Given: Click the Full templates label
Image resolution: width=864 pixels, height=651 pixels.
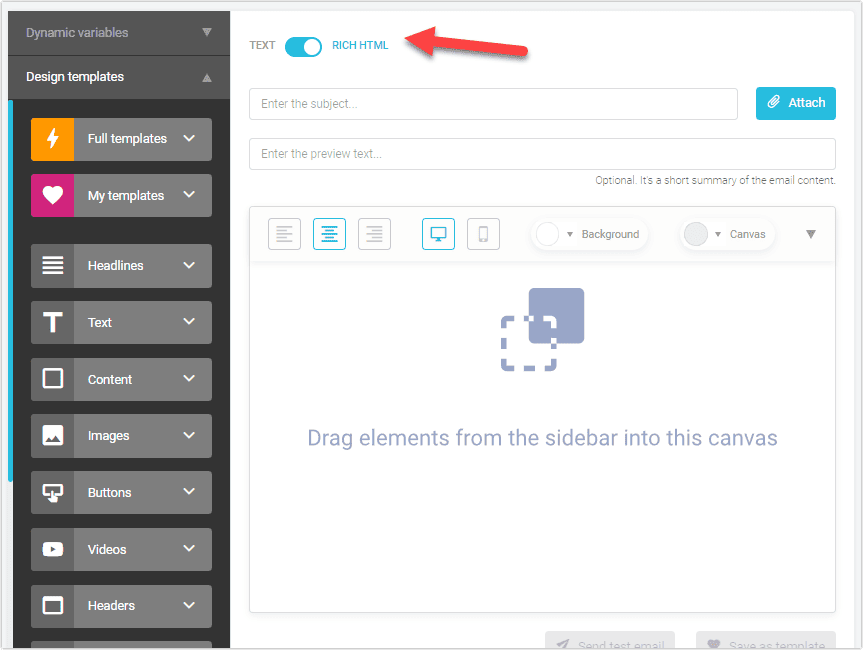Looking at the screenshot, I should tap(127, 139).
